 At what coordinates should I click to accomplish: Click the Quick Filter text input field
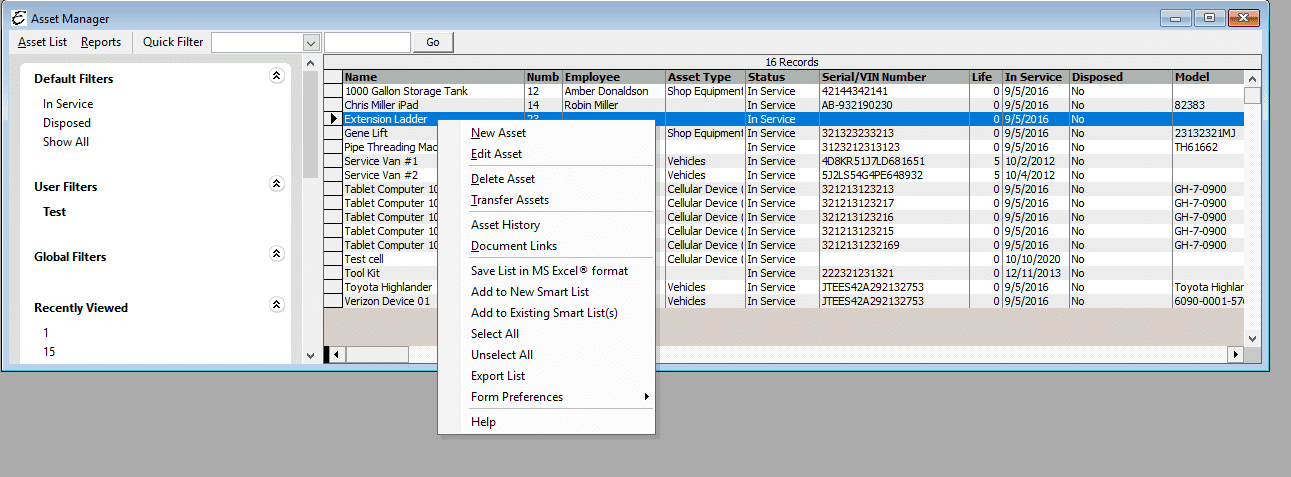(367, 42)
